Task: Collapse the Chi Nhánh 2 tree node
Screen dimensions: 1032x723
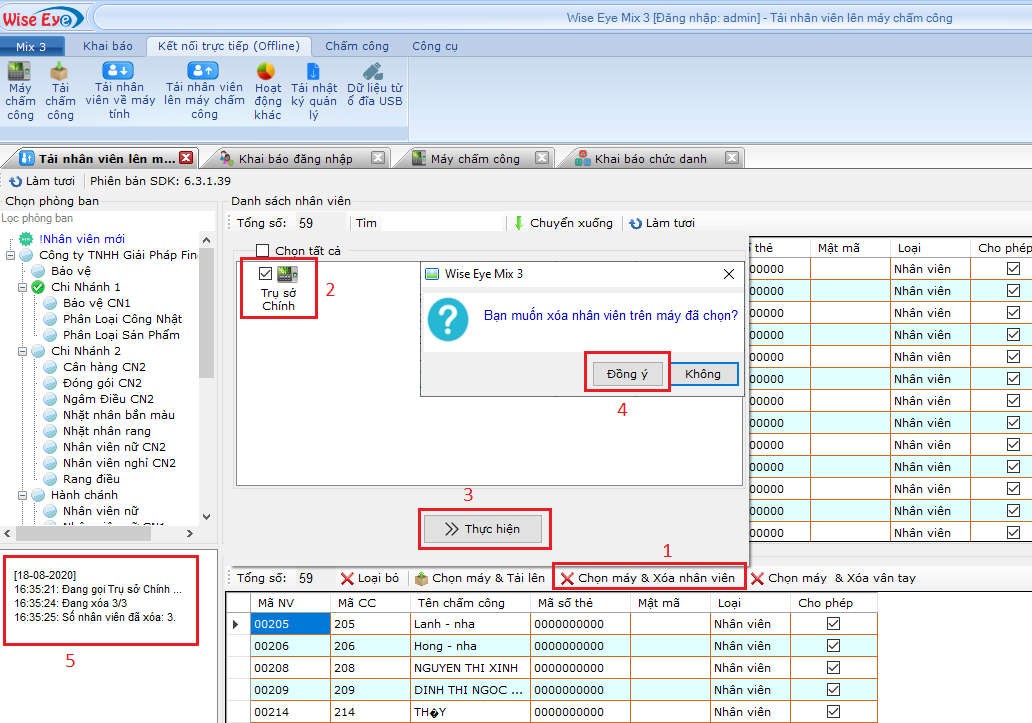Action: [22, 351]
